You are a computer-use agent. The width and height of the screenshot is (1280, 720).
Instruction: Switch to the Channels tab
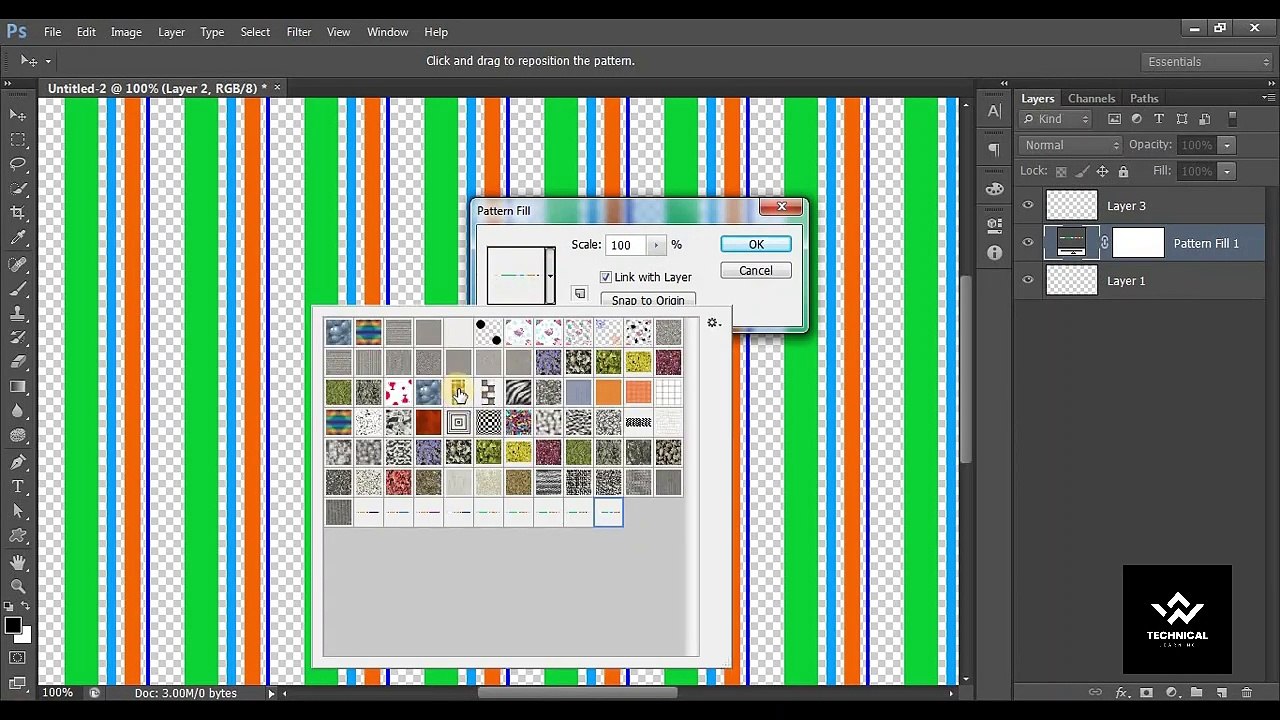(x=1091, y=98)
